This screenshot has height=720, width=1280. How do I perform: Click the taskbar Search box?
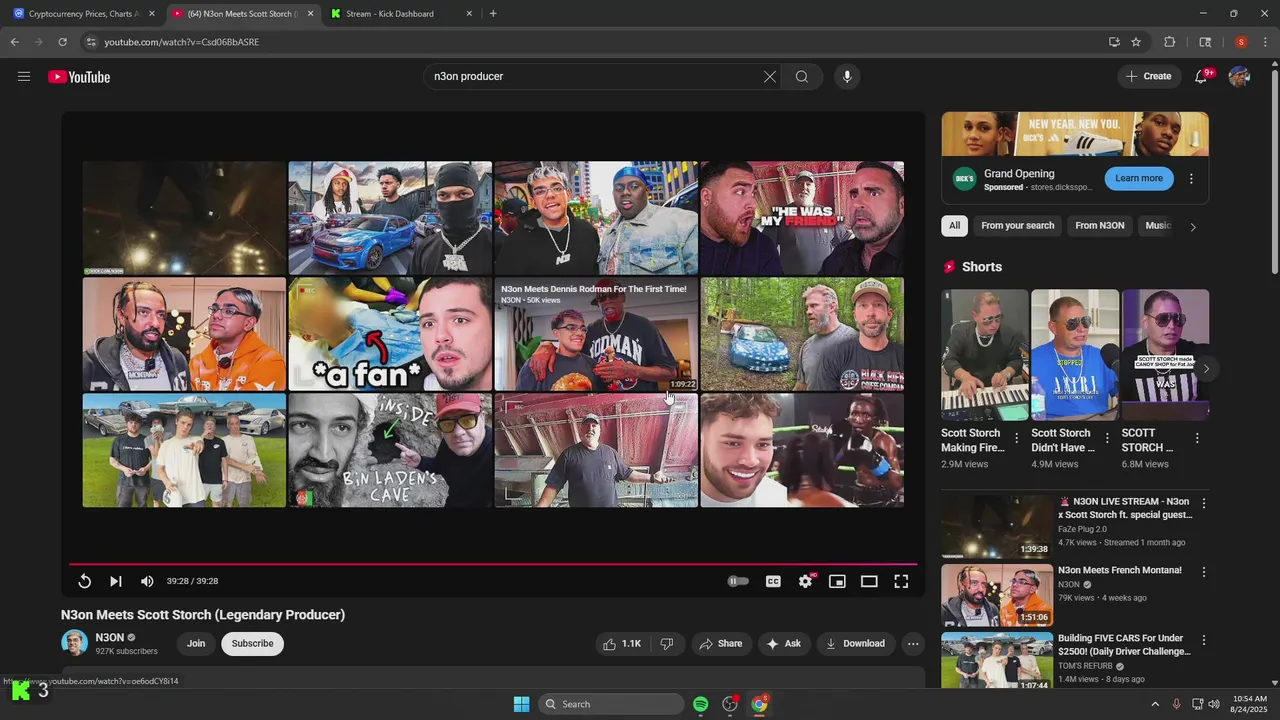coord(611,704)
